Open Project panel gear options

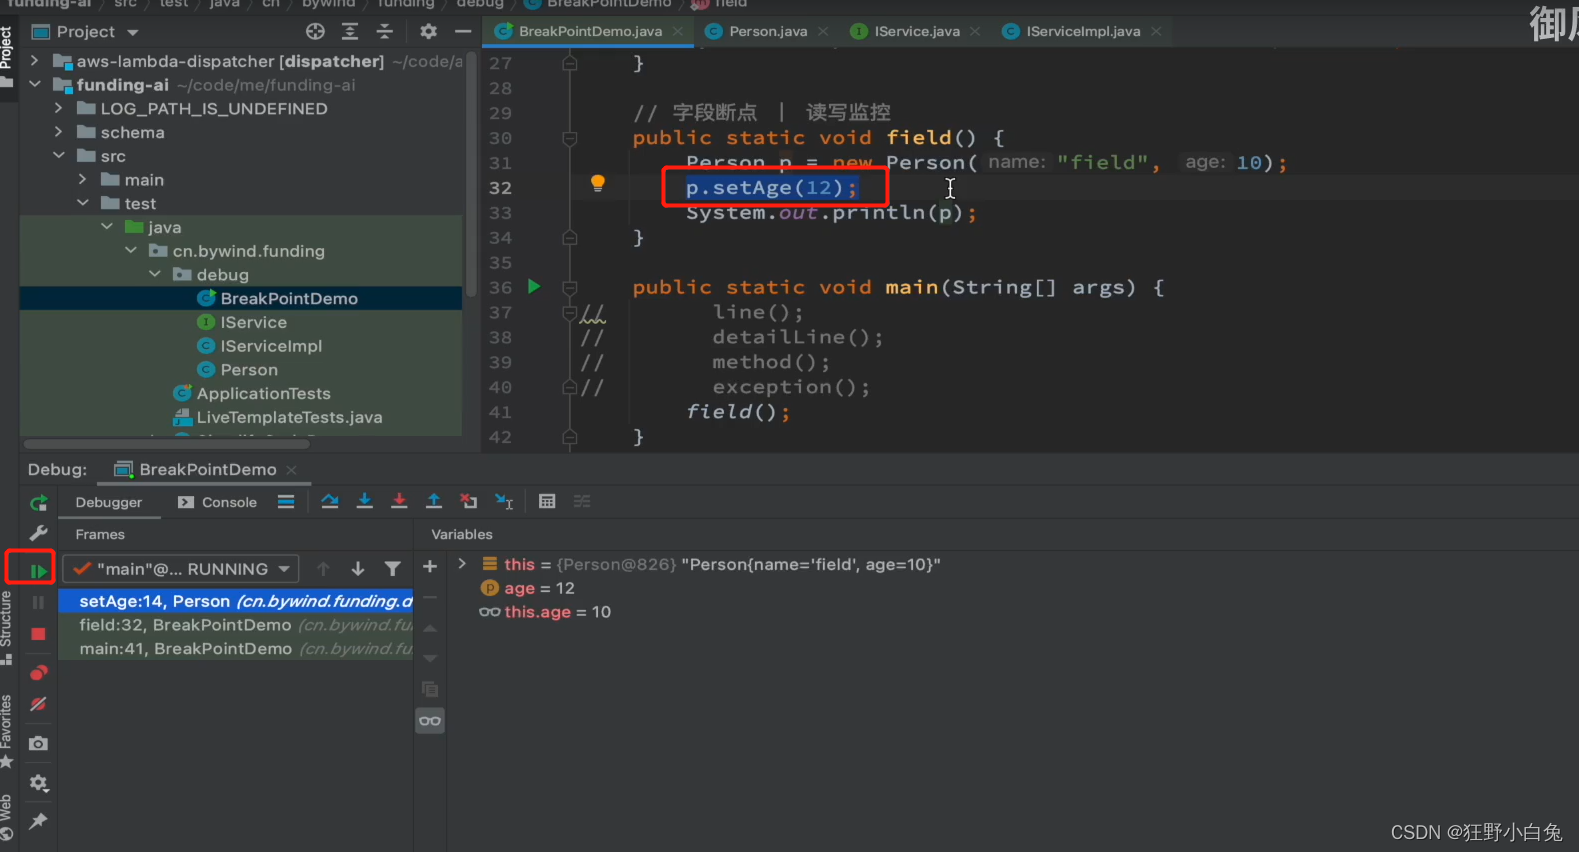click(x=429, y=32)
